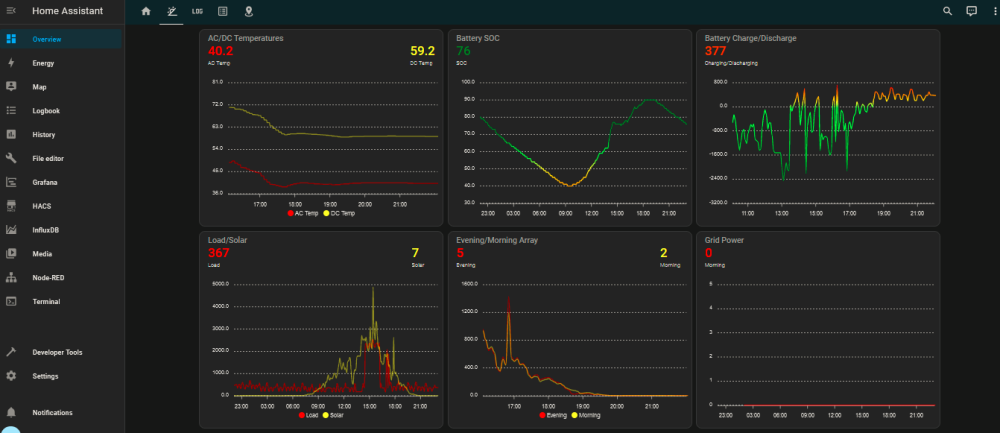Open Grafana from the sidebar
The width and height of the screenshot is (1000, 433).
[61, 182]
